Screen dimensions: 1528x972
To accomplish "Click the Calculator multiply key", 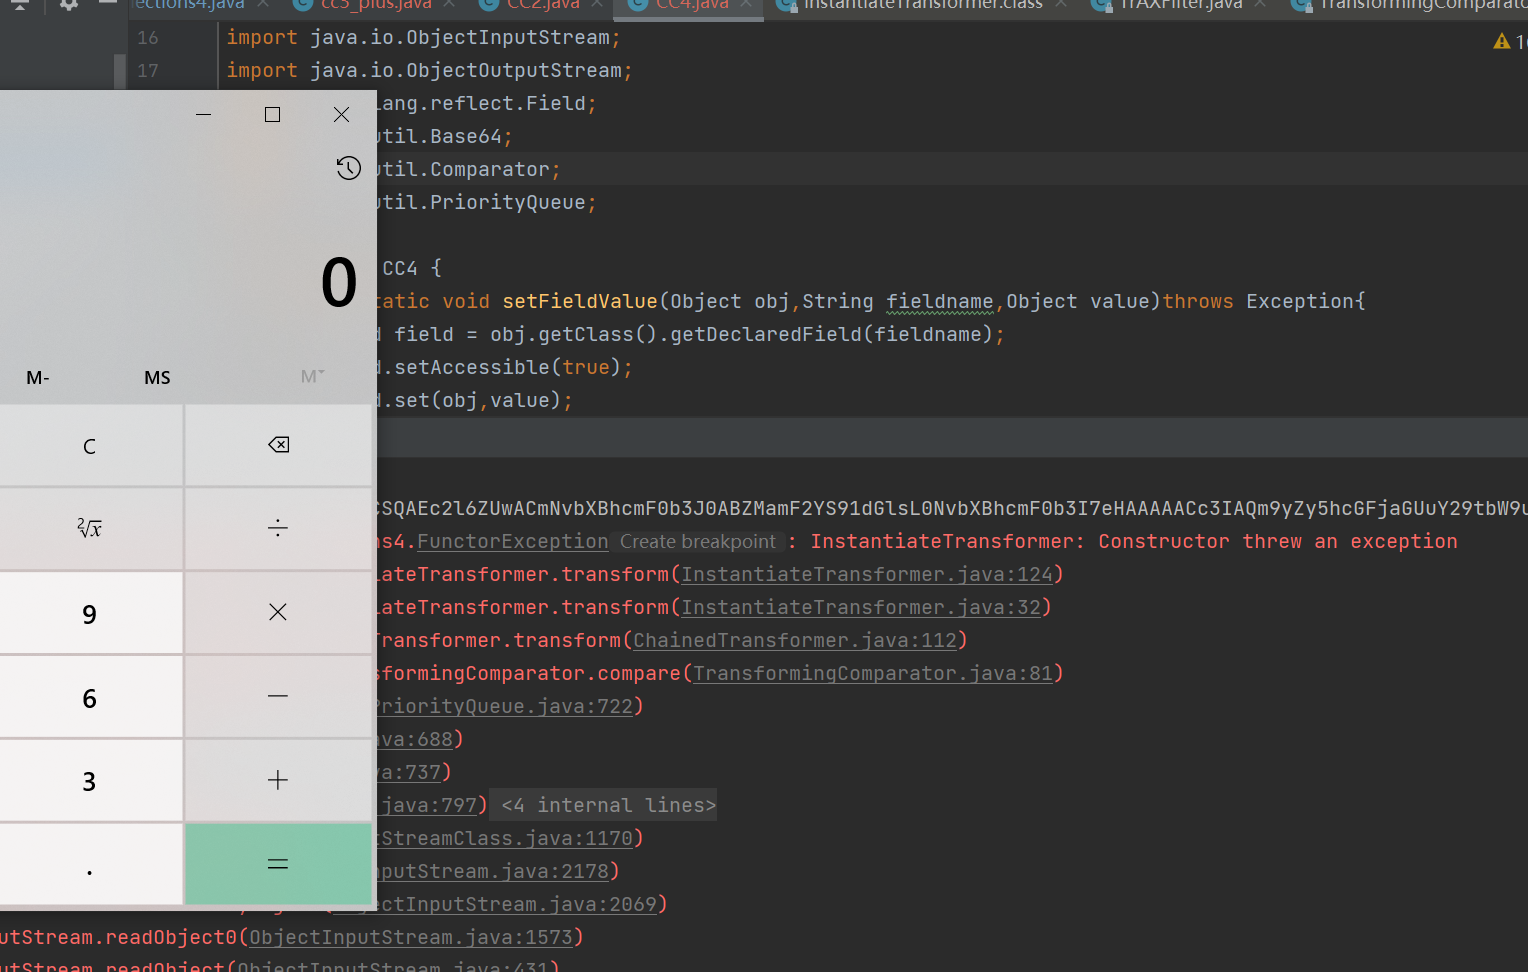I will click(278, 612).
